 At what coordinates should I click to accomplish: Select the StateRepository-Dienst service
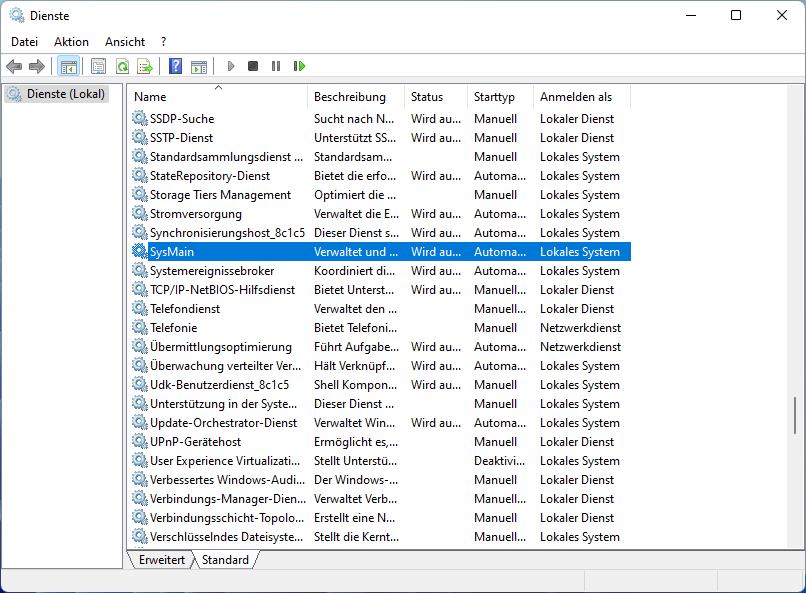click(x=380, y=176)
